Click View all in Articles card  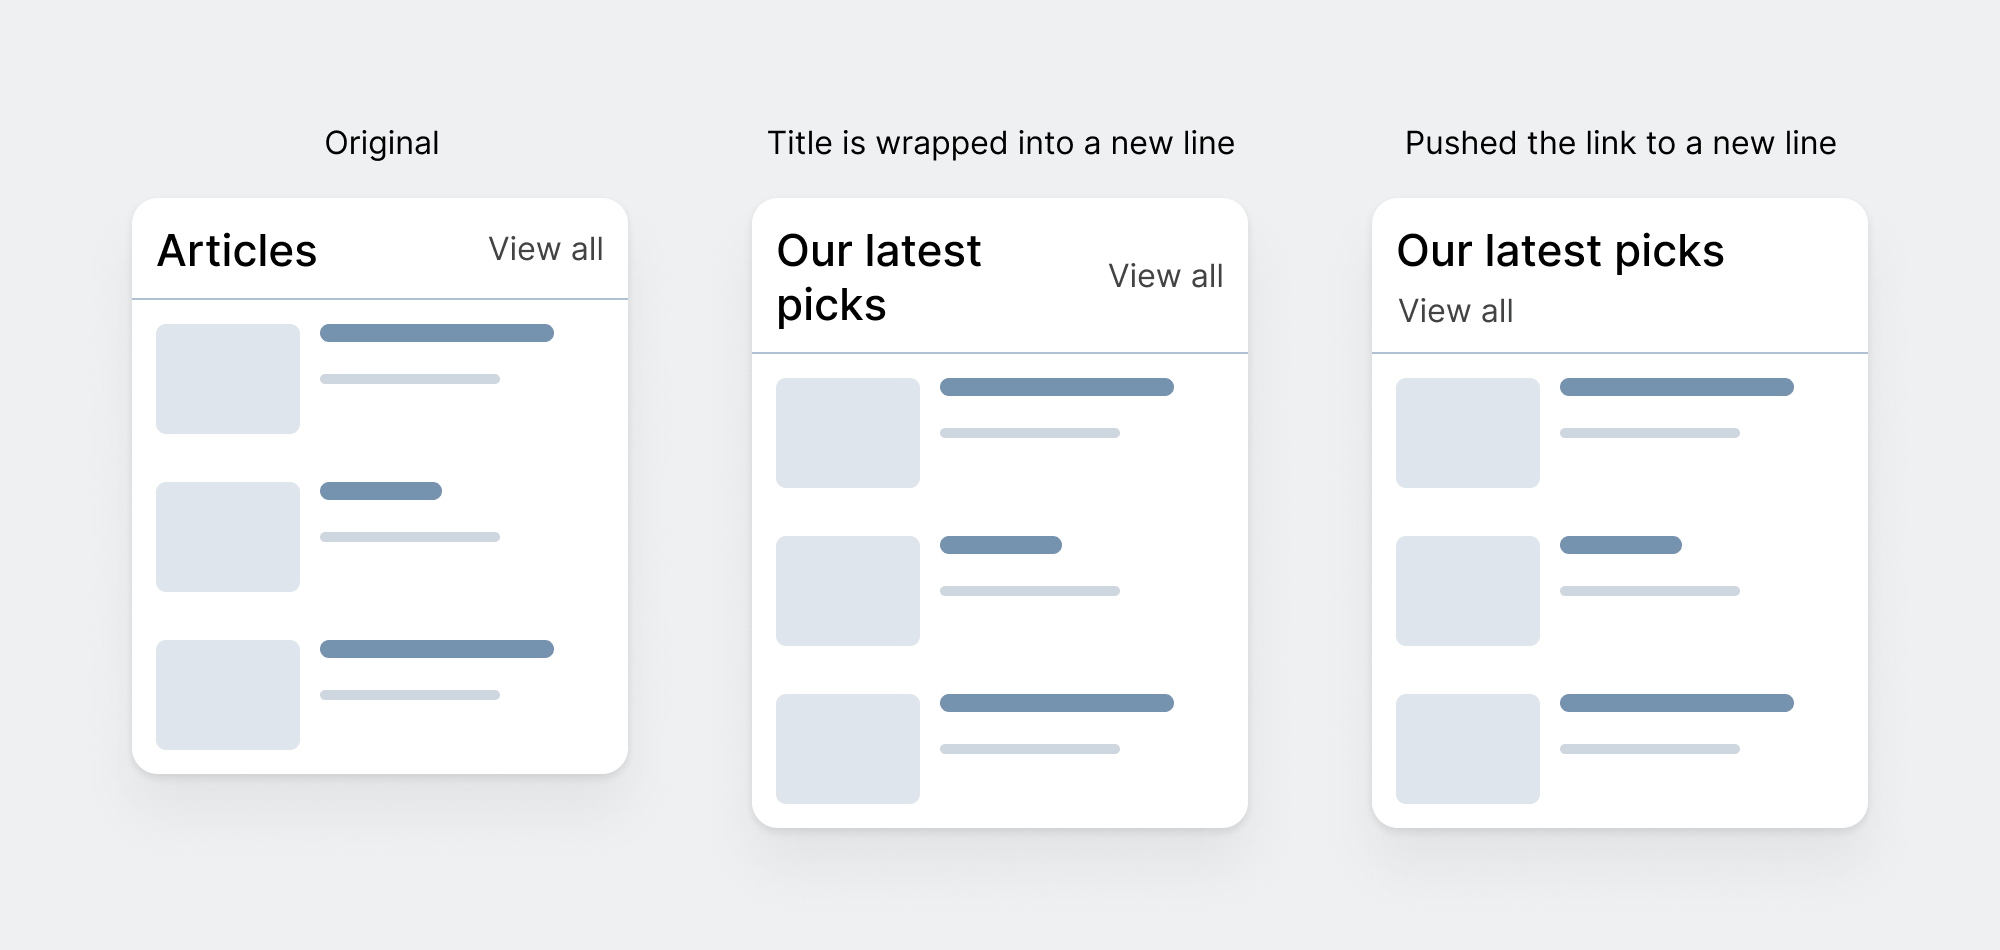click(x=545, y=249)
